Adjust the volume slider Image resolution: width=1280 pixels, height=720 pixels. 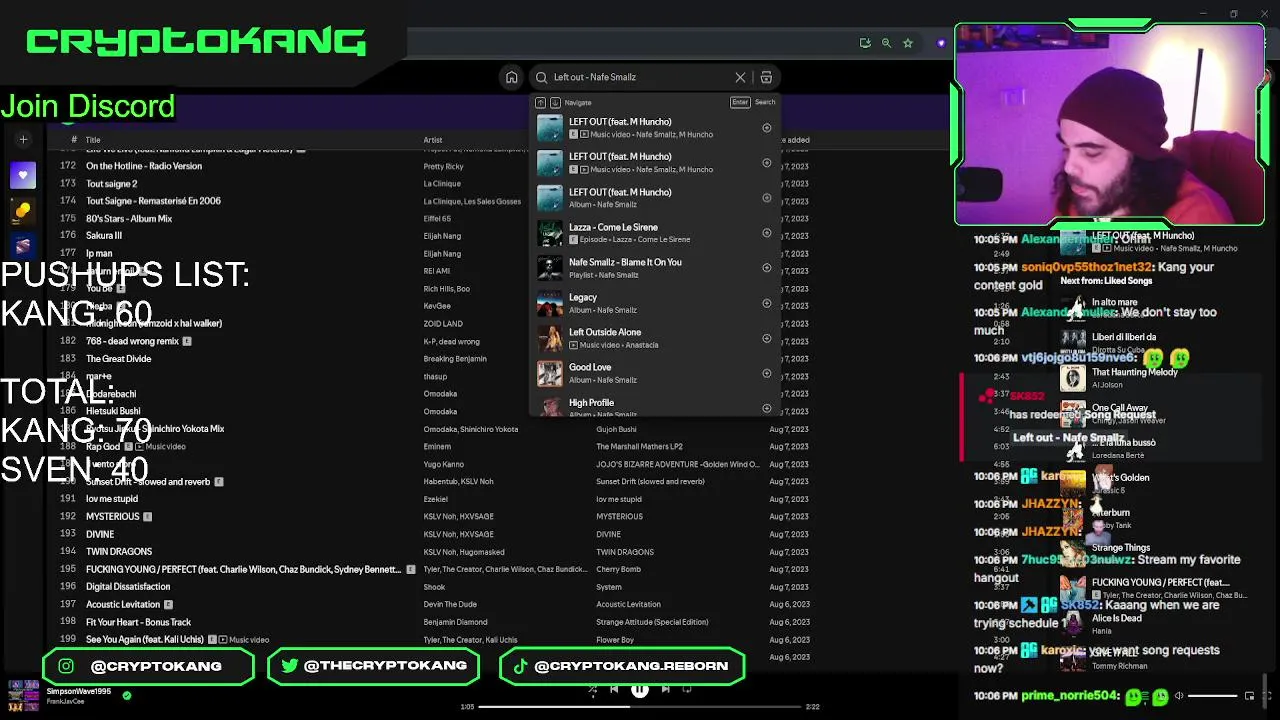click(x=1212, y=696)
